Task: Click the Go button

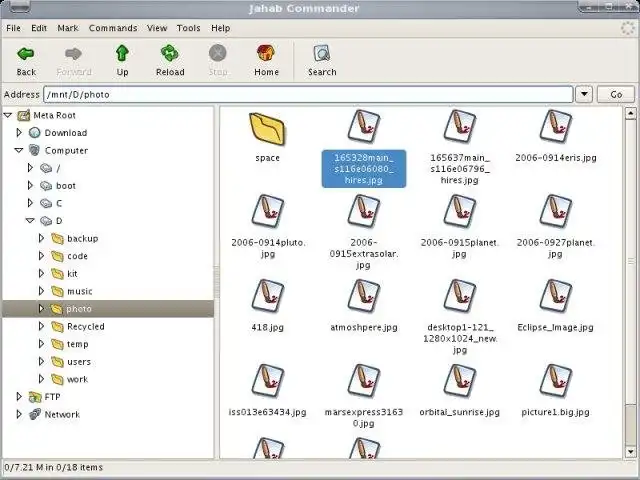Action: tap(616, 94)
